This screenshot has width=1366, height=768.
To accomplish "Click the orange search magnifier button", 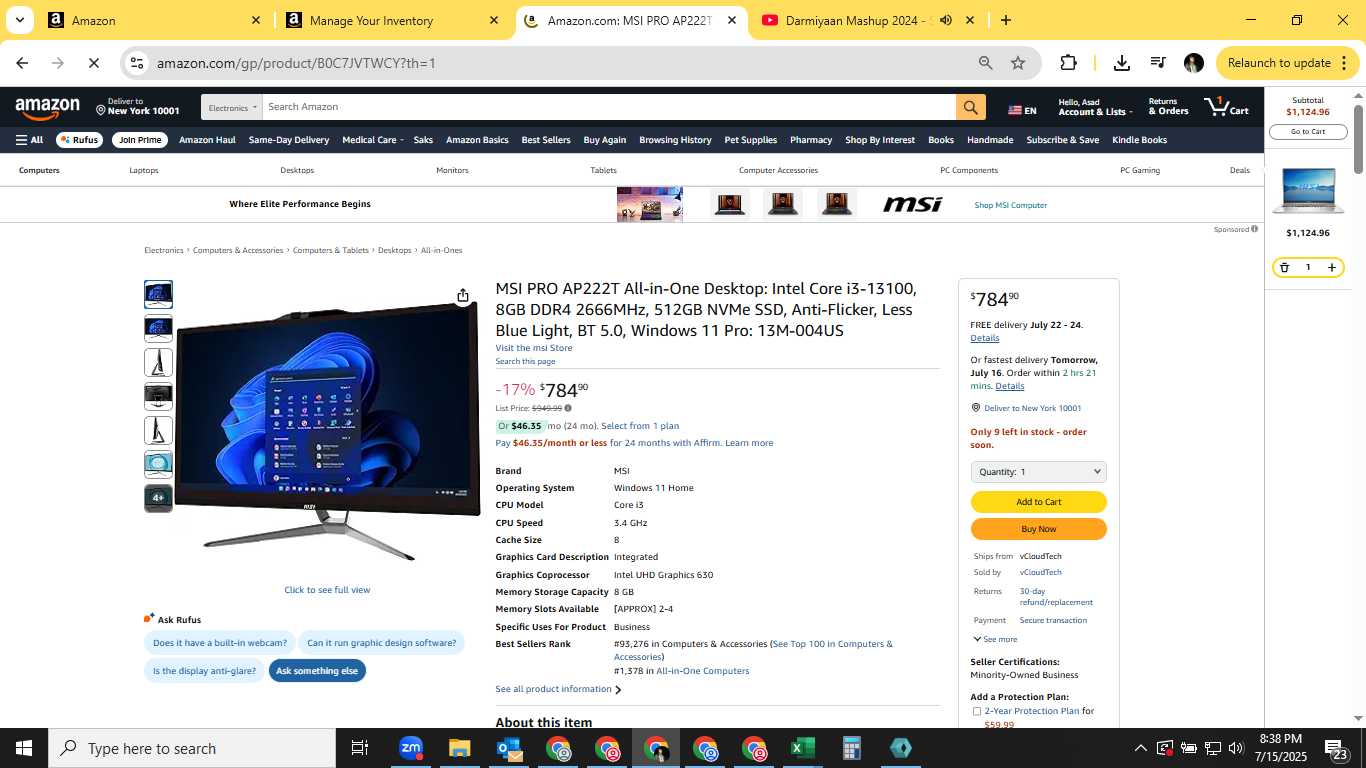I will click(x=970, y=107).
